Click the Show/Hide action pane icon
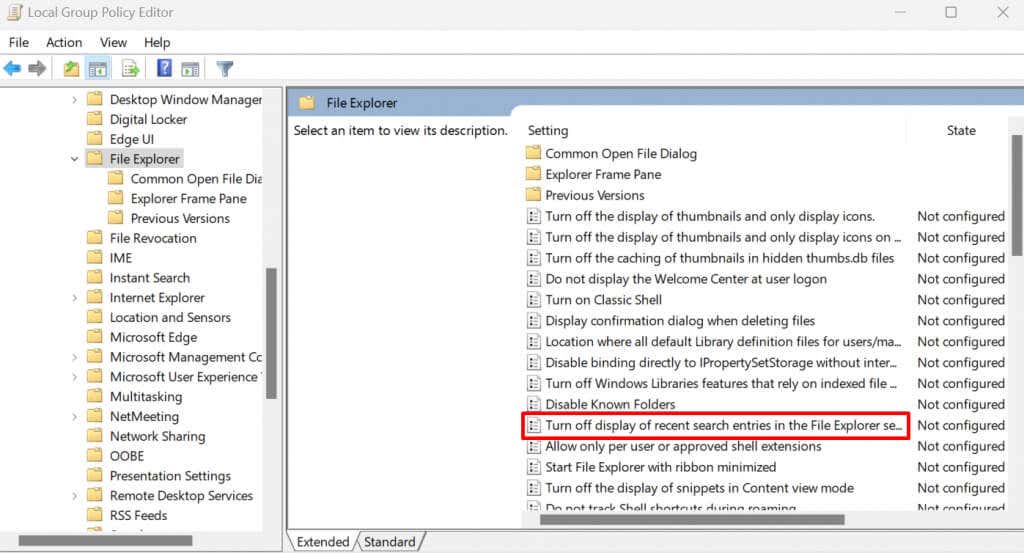This screenshot has width=1024, height=553. 190,68
